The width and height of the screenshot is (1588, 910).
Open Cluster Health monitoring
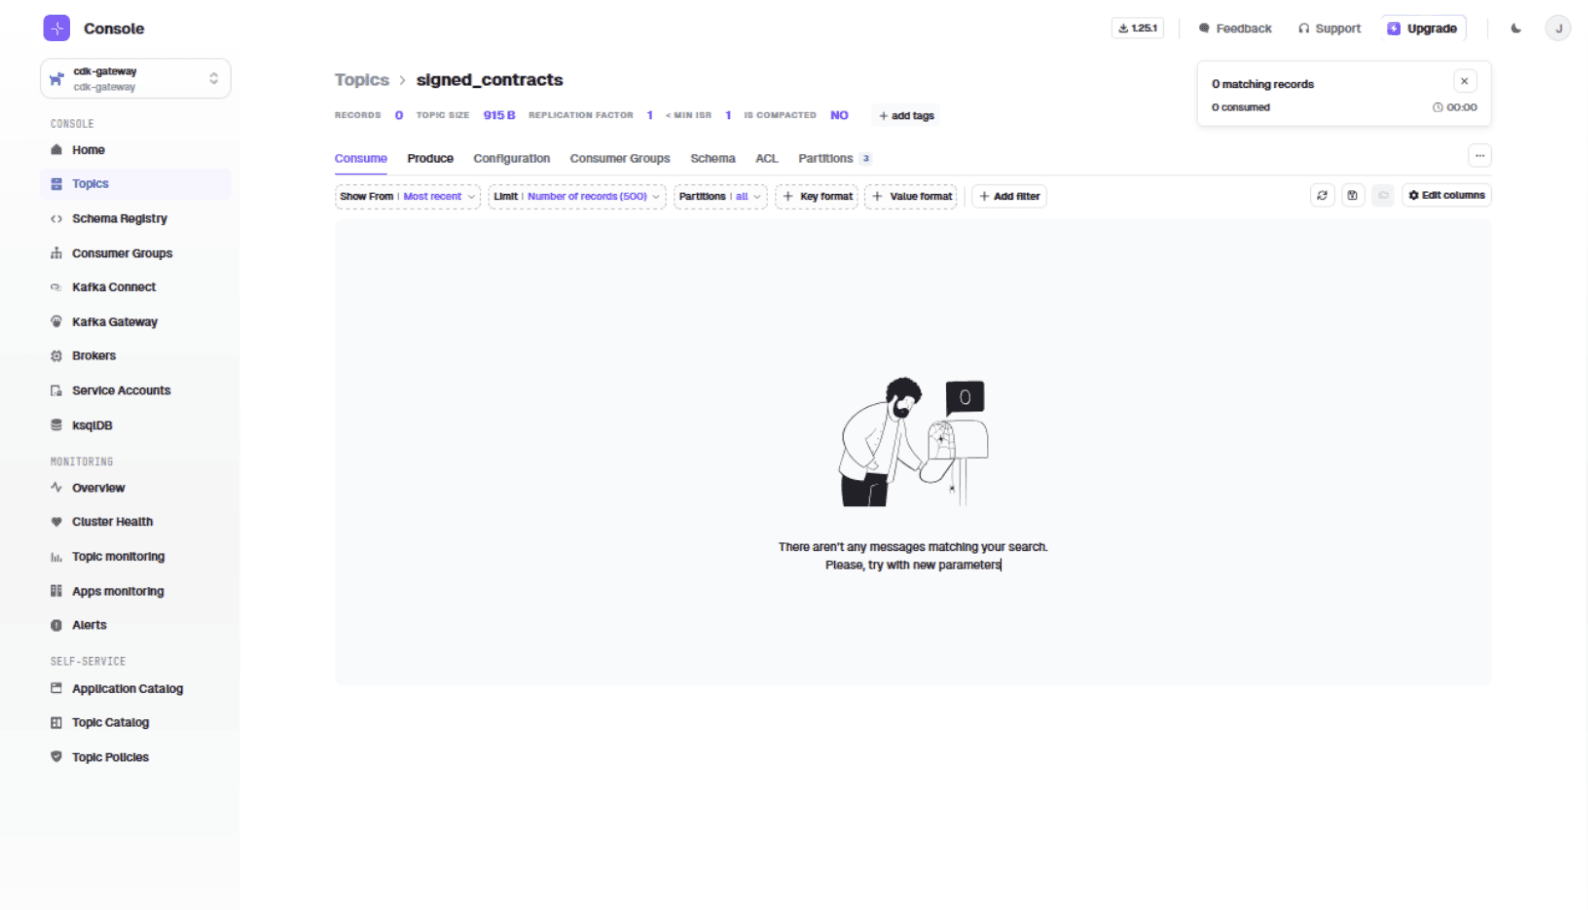pyautogui.click(x=112, y=522)
